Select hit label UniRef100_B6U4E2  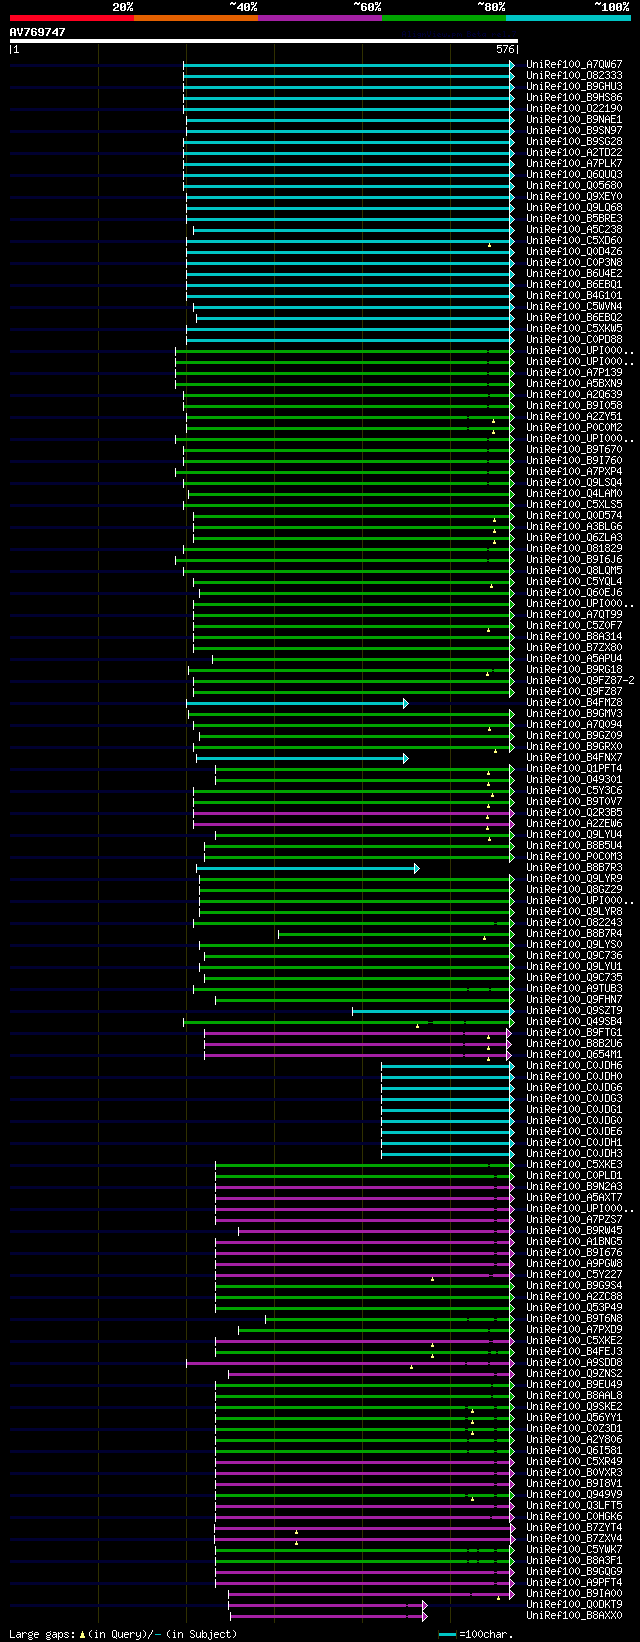[x=574, y=274]
